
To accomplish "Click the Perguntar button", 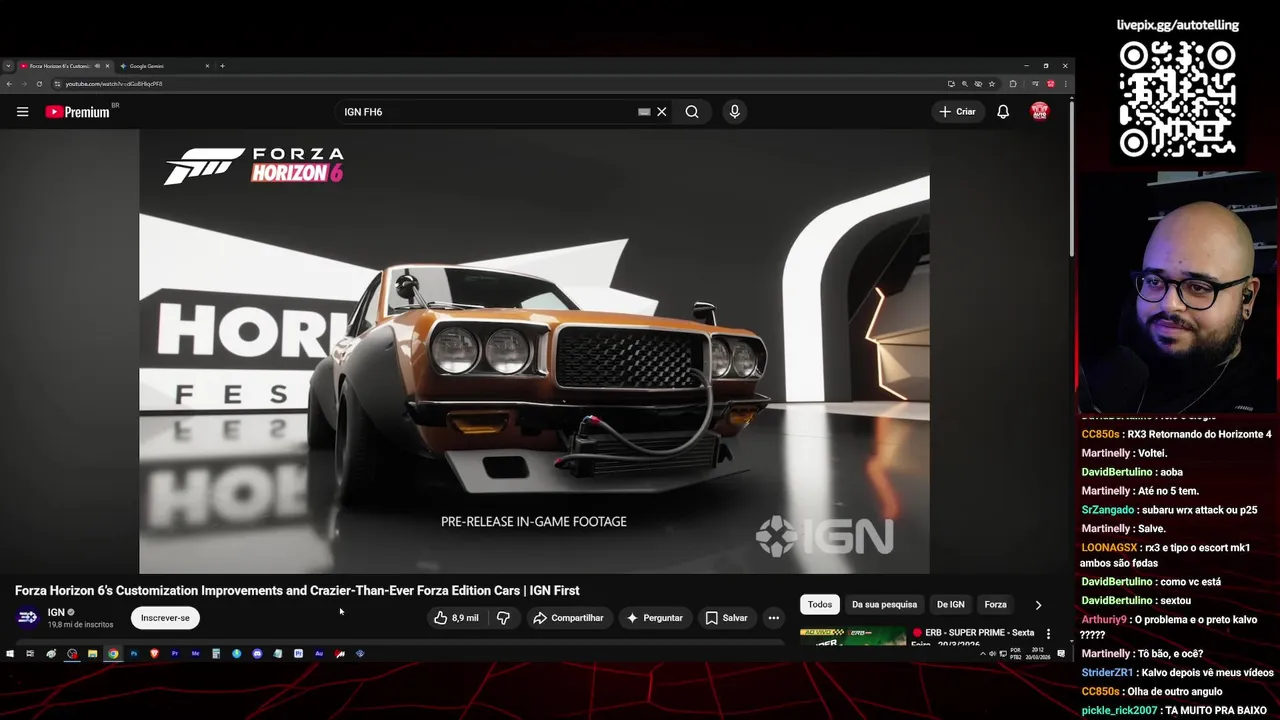I will point(654,618).
